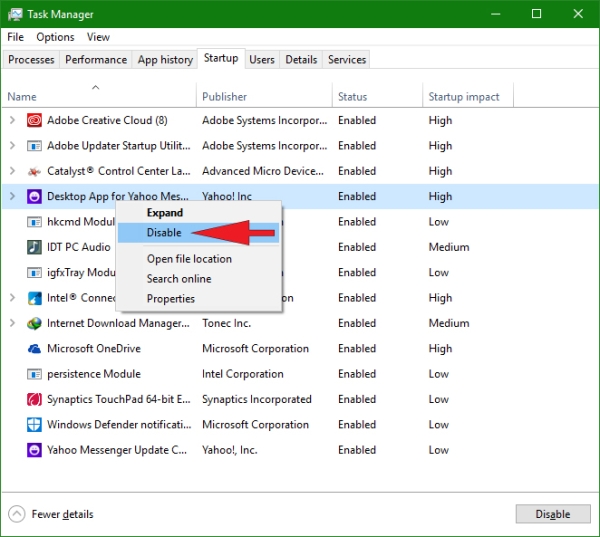This screenshot has height=537, width=600.
Task: Switch to the App history tab
Action: pos(165,60)
